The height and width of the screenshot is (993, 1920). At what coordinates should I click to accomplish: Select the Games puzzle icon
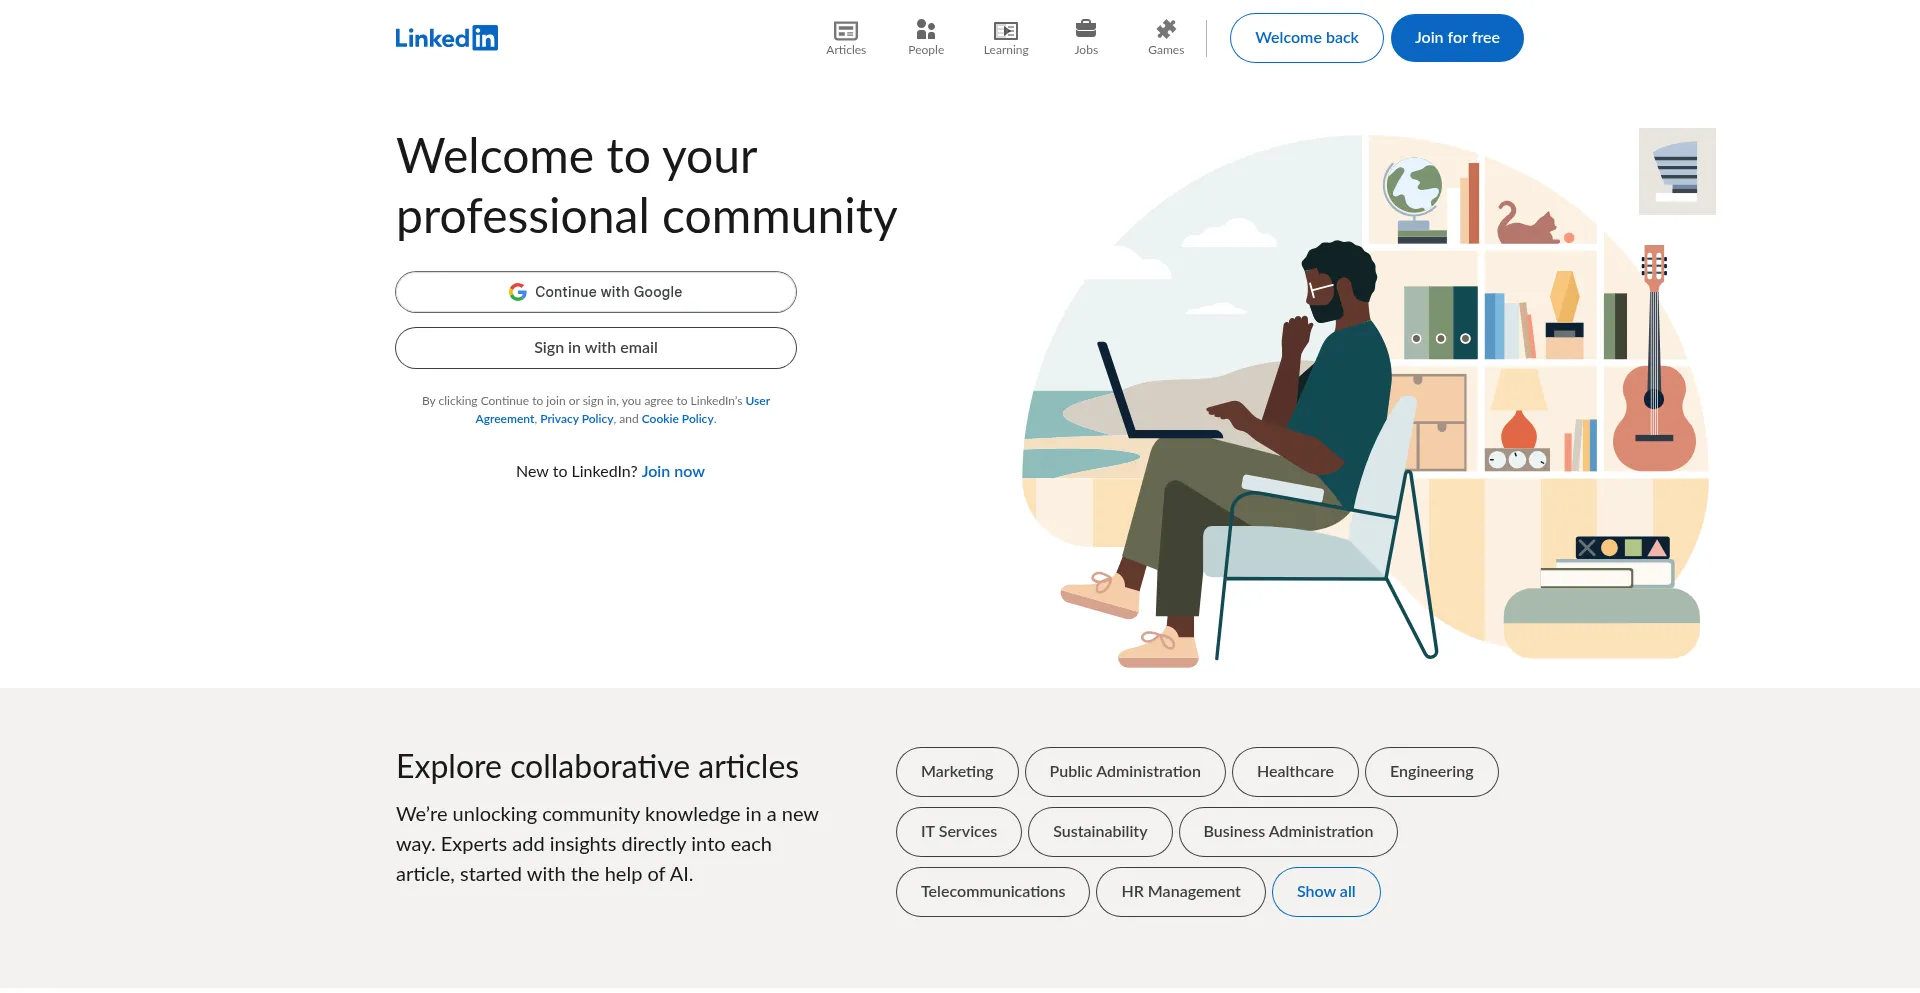click(x=1165, y=30)
